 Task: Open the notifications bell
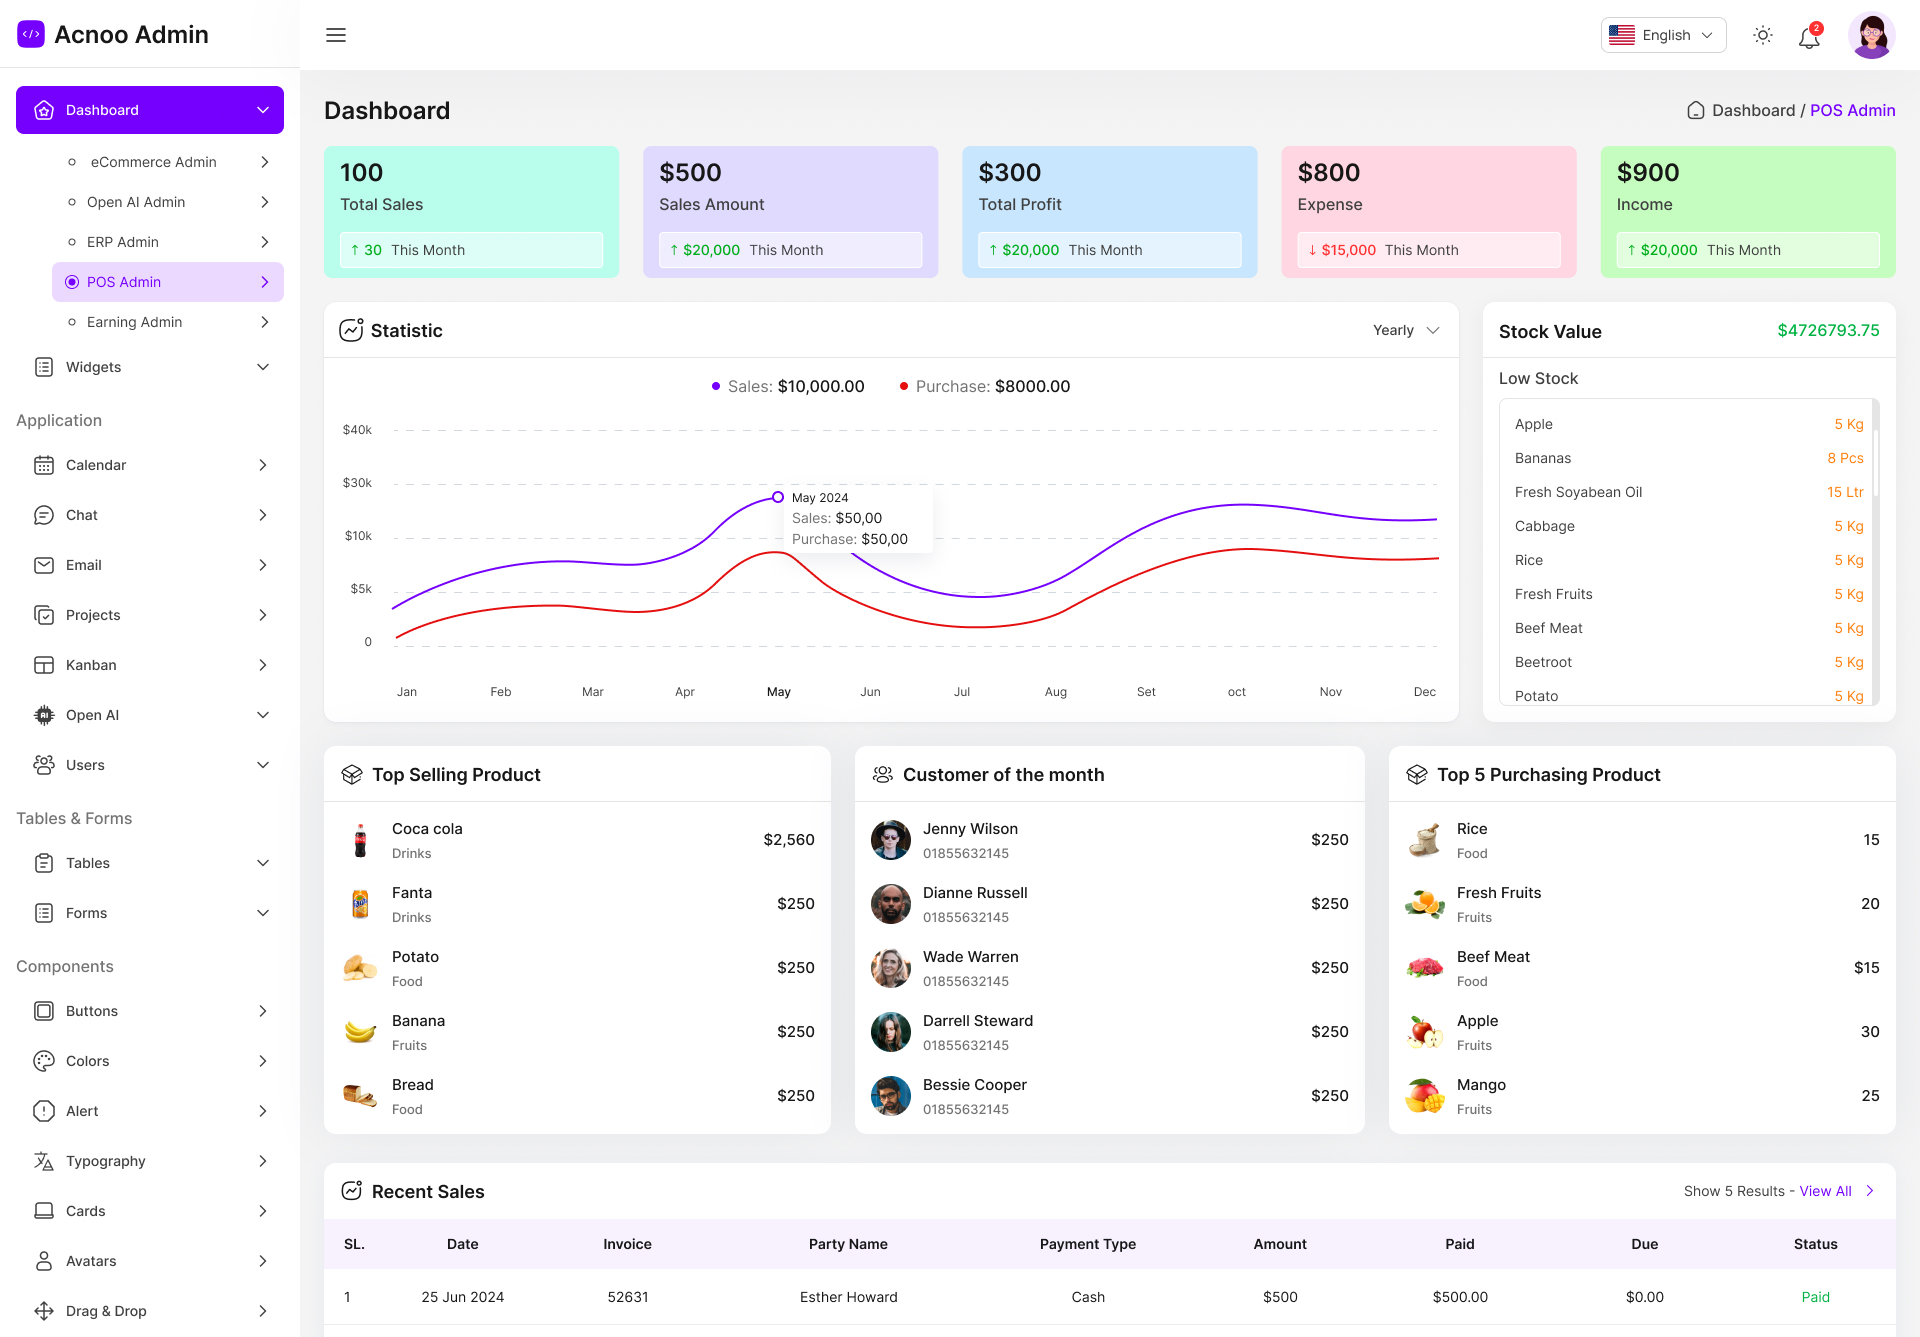click(1809, 38)
